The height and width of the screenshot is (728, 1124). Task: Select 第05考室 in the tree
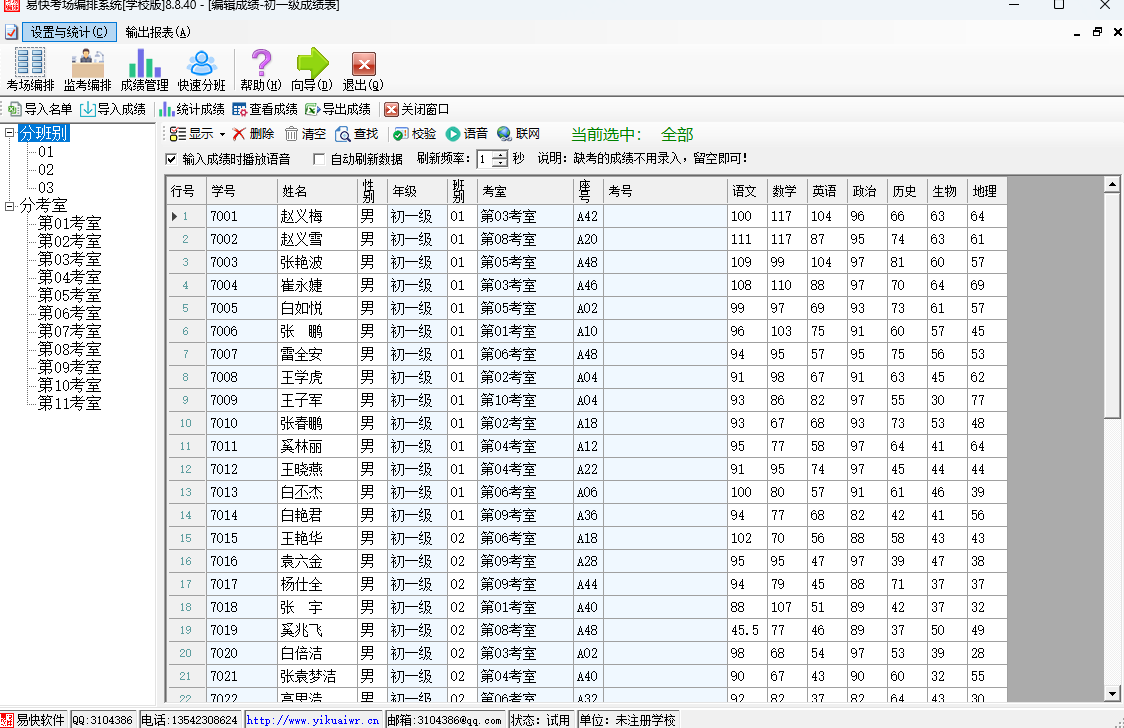(x=69, y=296)
